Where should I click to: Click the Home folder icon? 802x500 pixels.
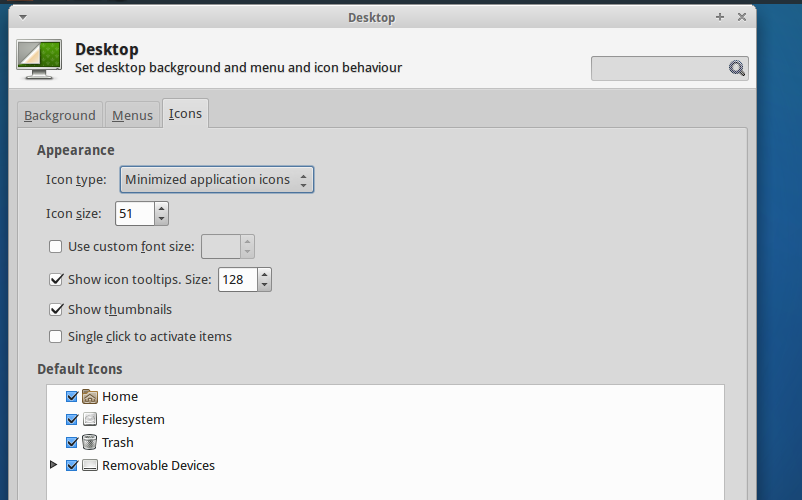[90, 396]
